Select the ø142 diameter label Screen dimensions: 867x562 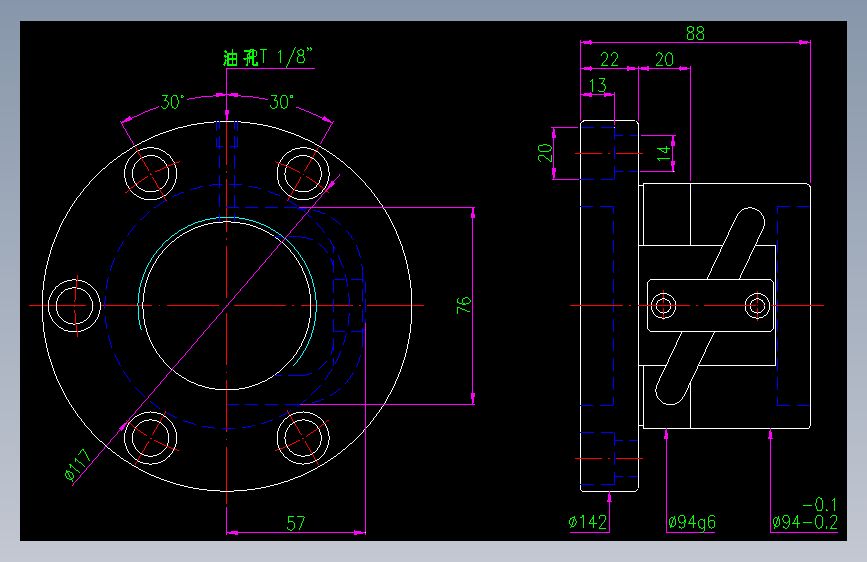[588, 522]
